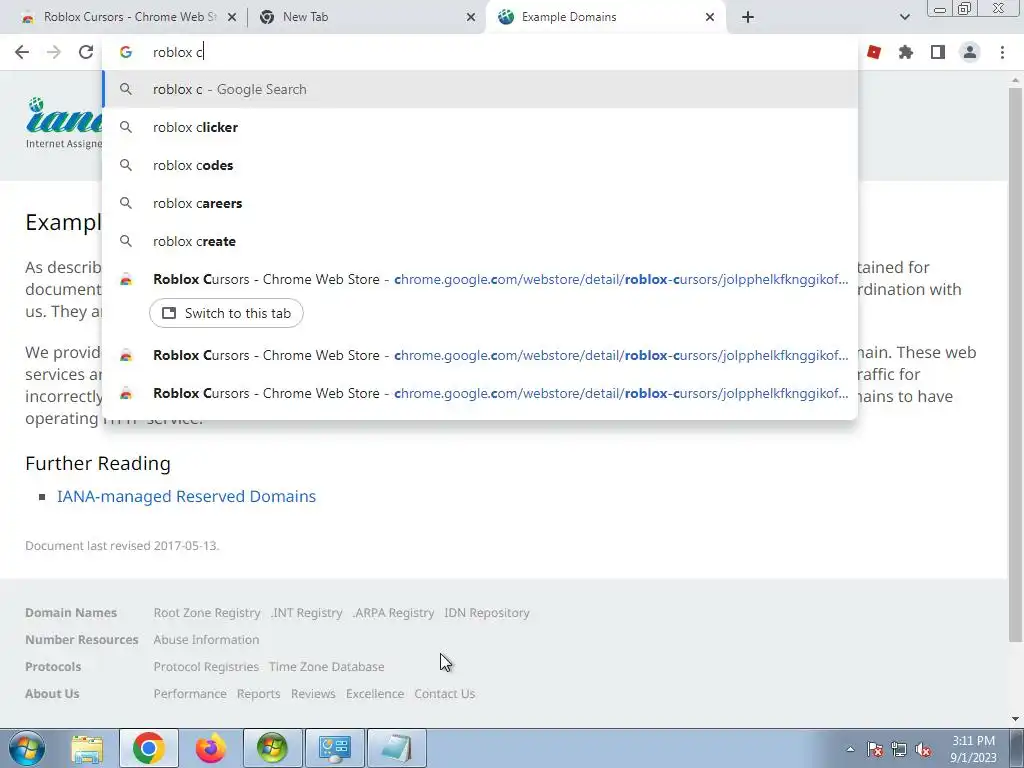The height and width of the screenshot is (768, 1024).
Task: Close the Example Domains tab
Action: [710, 17]
